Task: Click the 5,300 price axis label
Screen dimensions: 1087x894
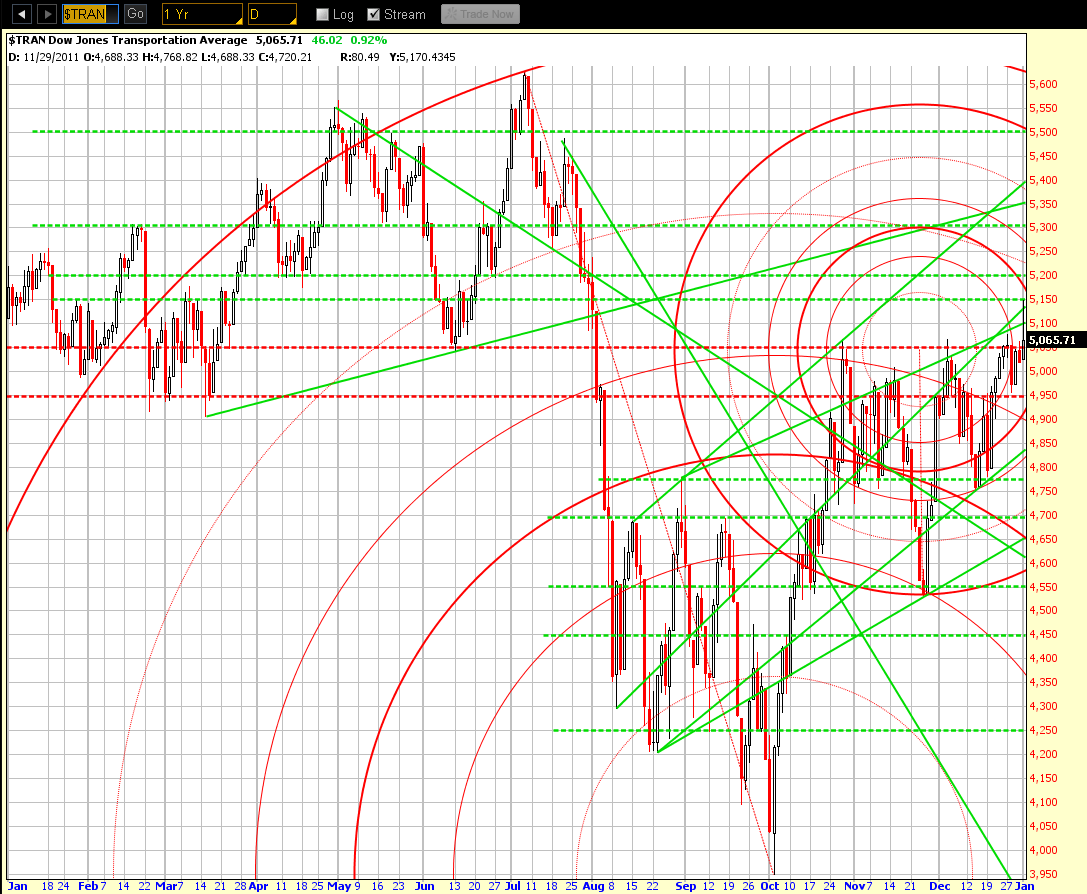Action: [x=1043, y=227]
